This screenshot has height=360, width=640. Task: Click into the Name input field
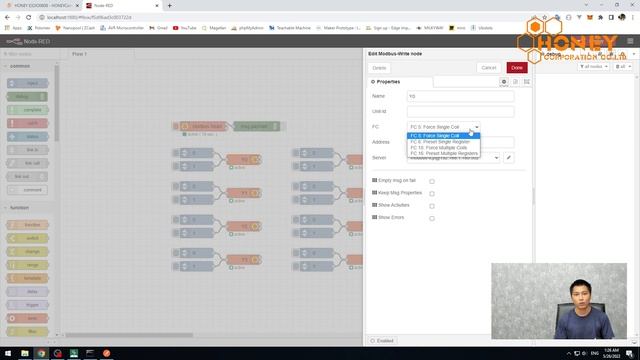[460, 96]
